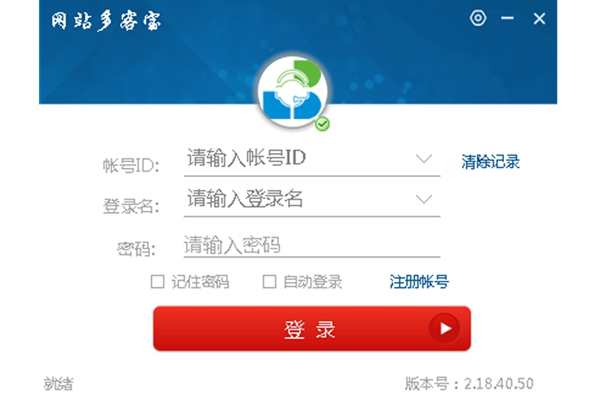Click the round customer service avatar logo
Viewport: 600px width, 400px height.
pyautogui.click(x=293, y=91)
